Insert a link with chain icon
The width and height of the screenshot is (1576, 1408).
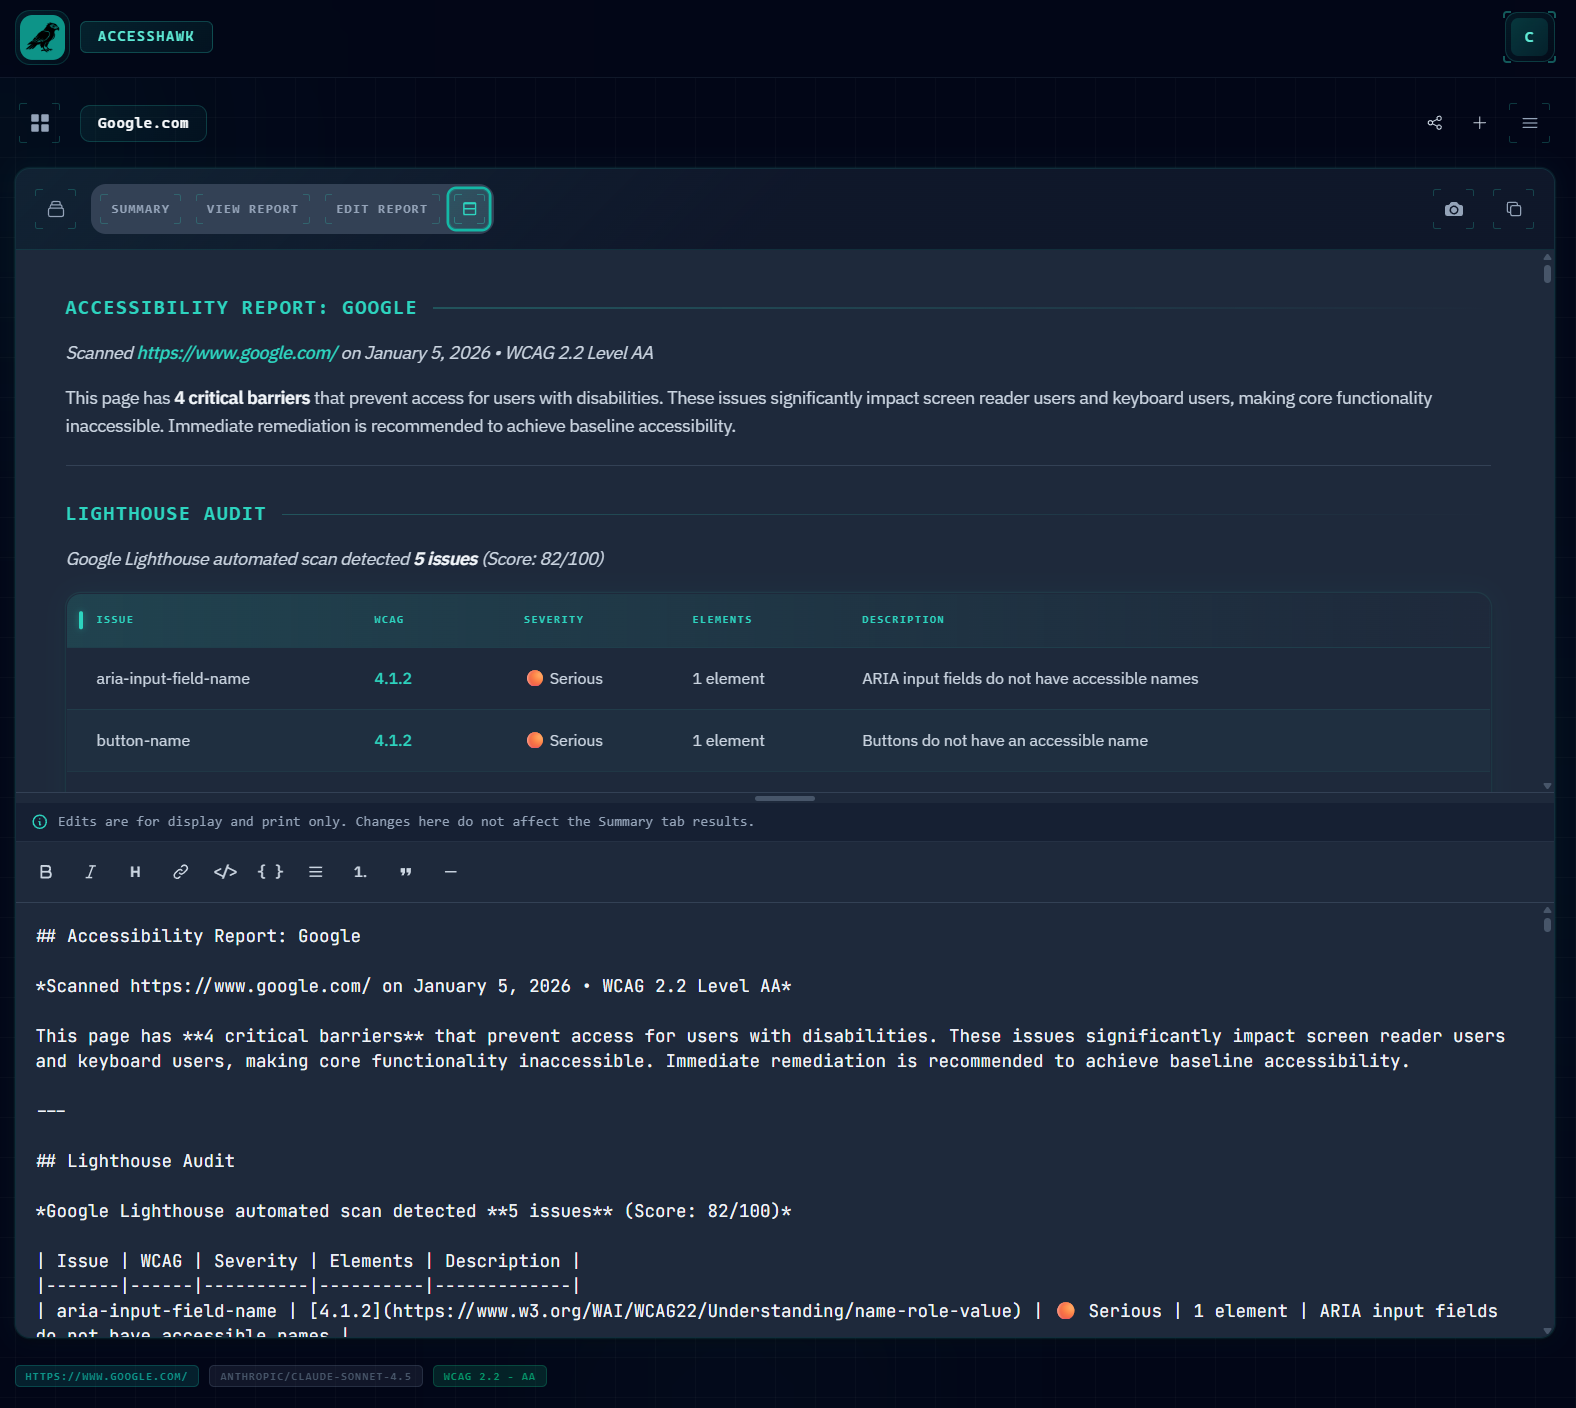(180, 872)
